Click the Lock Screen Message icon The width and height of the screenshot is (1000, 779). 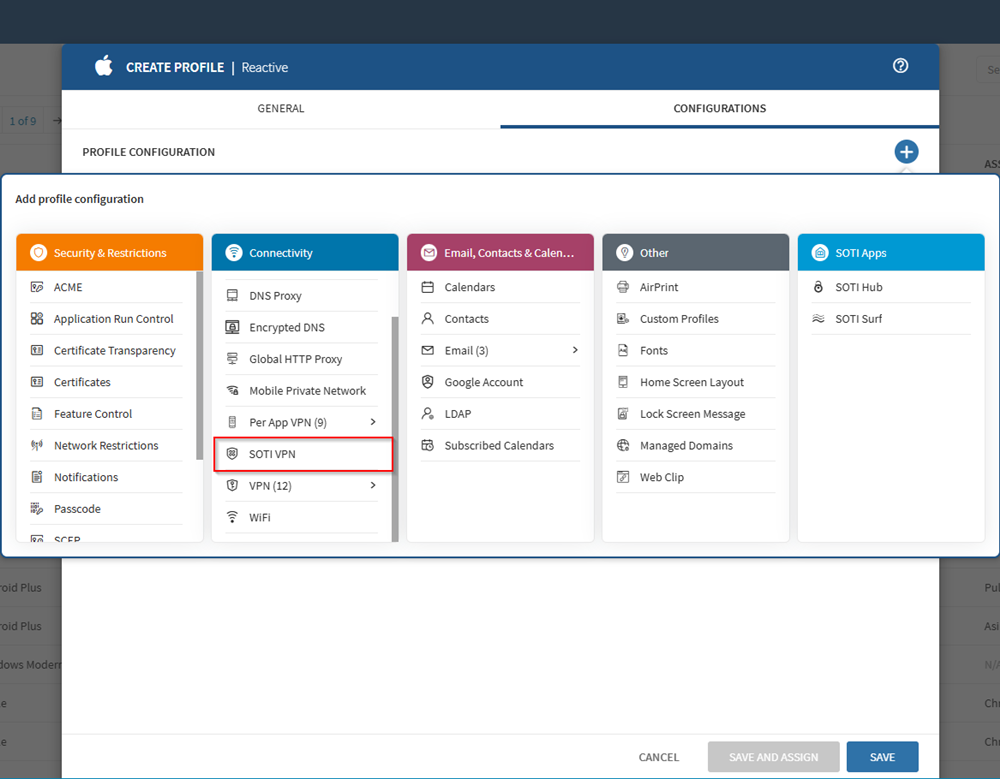tap(624, 414)
